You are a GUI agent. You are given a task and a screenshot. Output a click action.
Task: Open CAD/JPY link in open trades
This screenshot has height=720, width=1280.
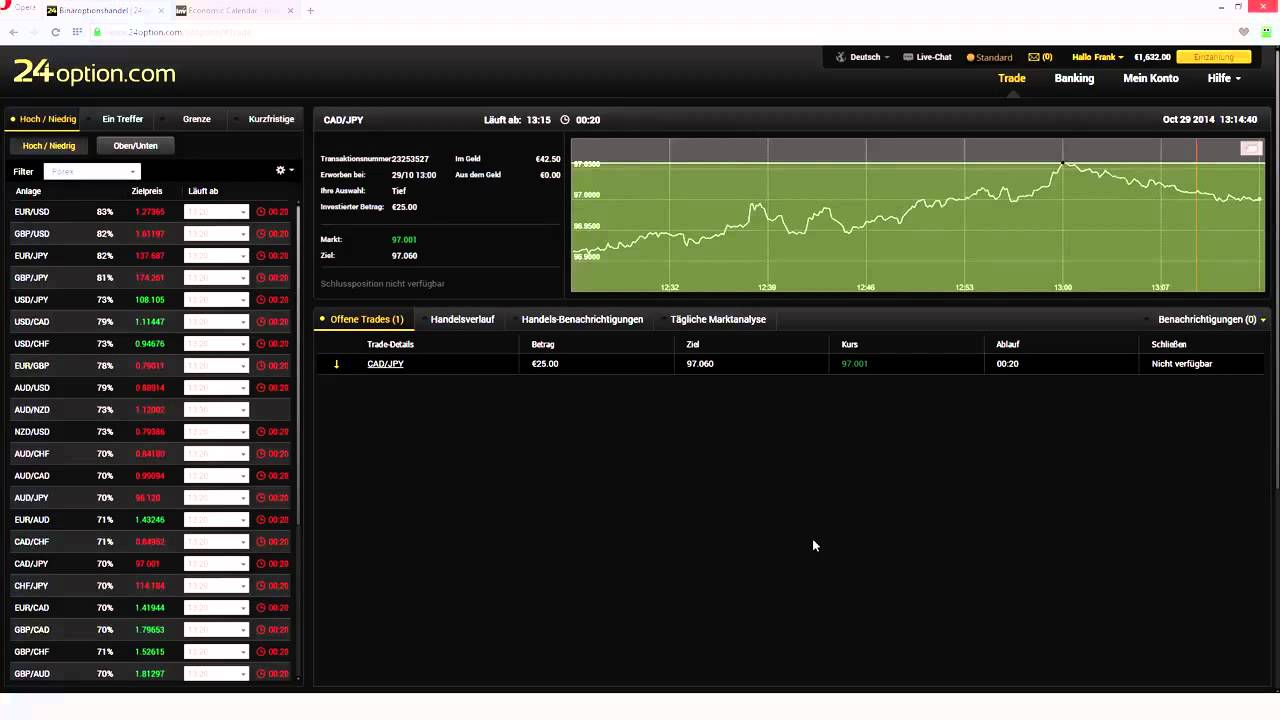pyautogui.click(x=385, y=364)
